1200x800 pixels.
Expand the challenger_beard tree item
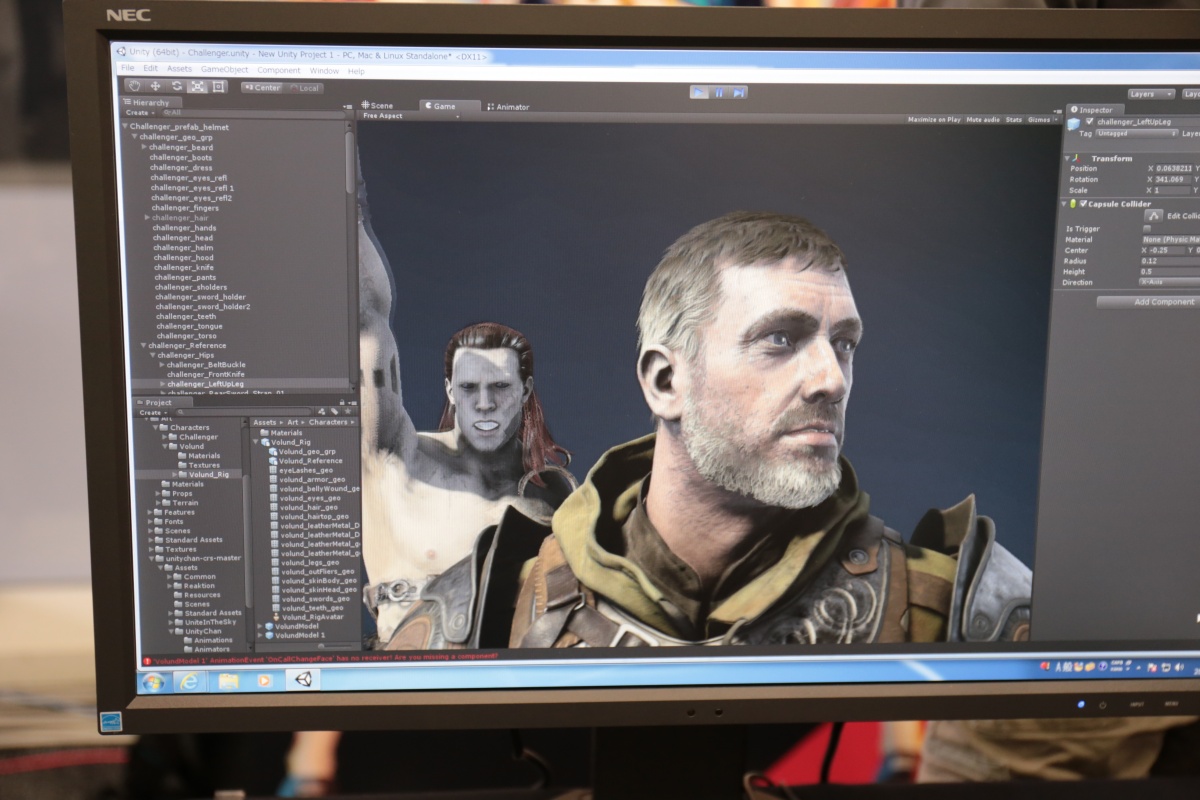tap(144, 147)
